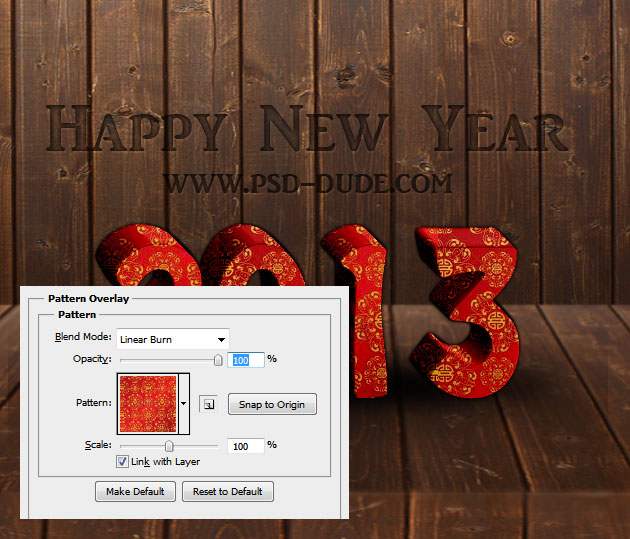The height and width of the screenshot is (539, 630).
Task: Click the www.psd-dude.com text on wood
Action: click(x=308, y=183)
